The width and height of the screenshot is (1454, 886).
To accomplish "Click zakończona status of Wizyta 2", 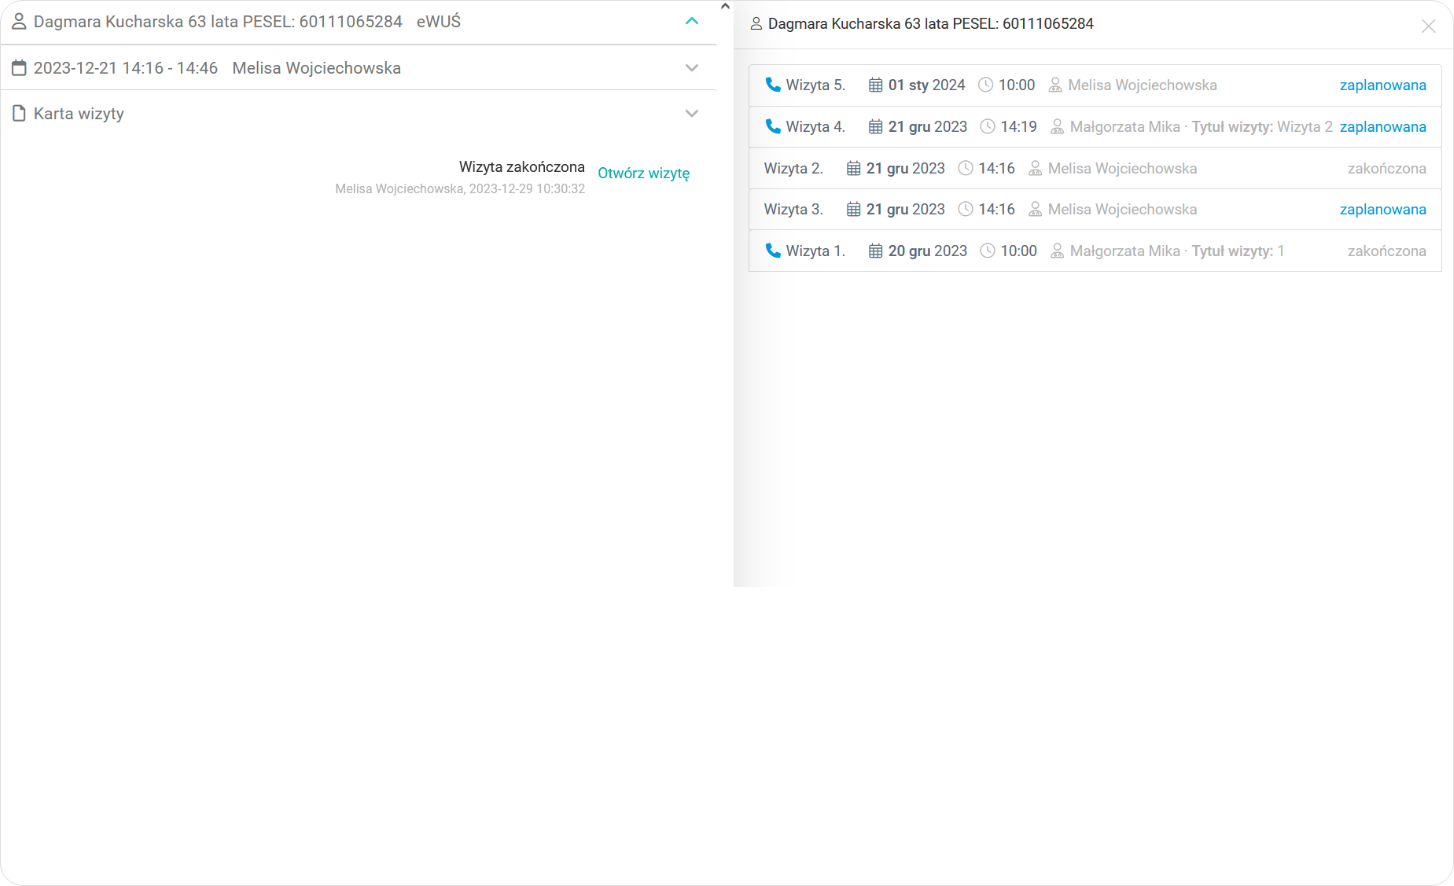I will tap(1386, 168).
